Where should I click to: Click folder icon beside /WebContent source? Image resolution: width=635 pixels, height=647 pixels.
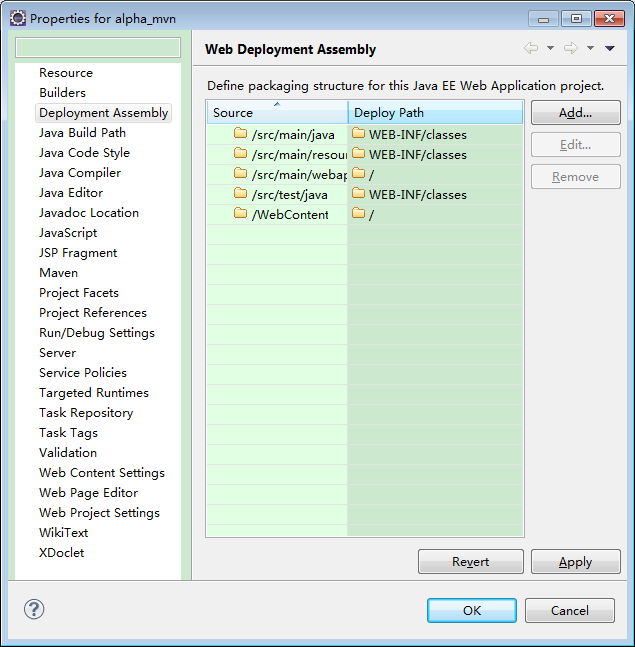[240, 214]
